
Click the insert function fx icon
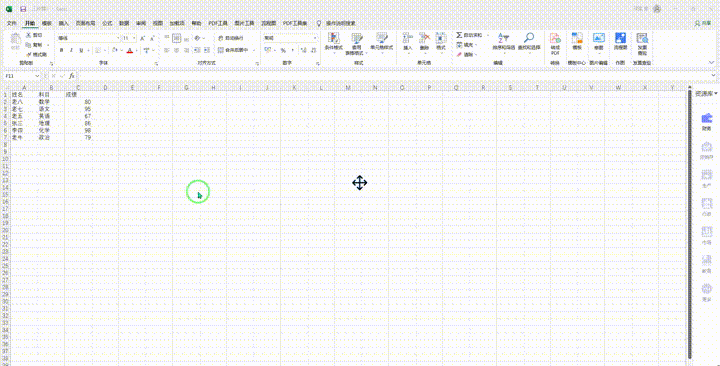click(x=71, y=76)
